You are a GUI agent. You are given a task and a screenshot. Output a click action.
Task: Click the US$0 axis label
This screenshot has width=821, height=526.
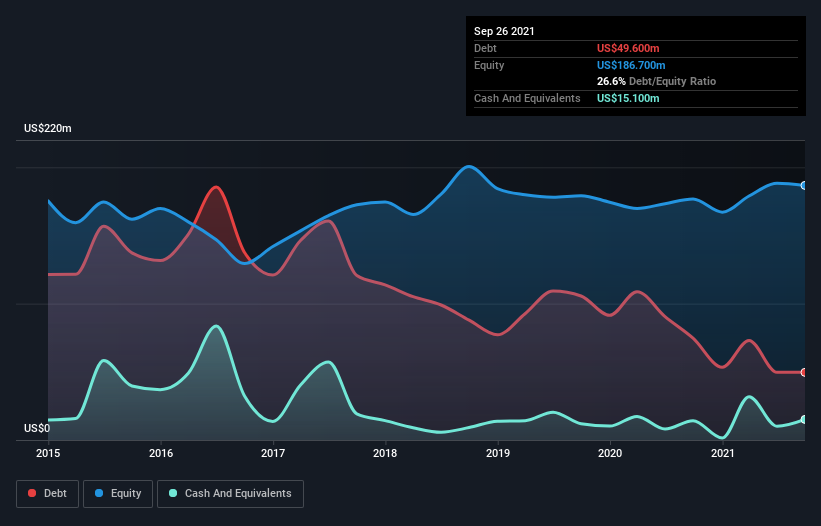pos(37,428)
